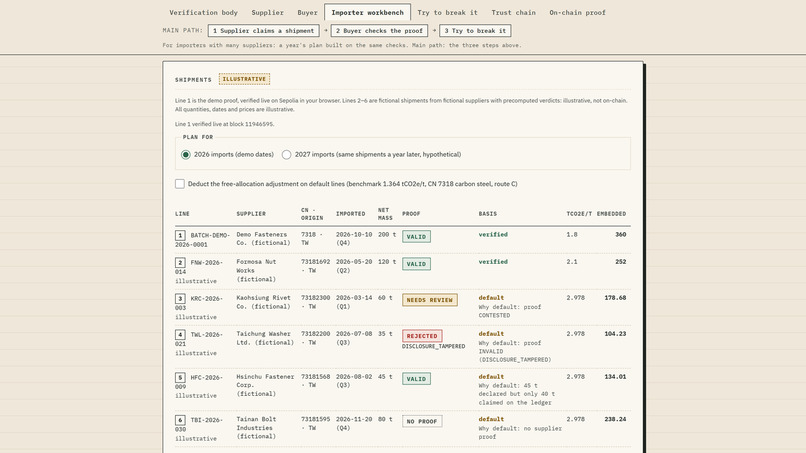Go to the Try to break it tab
The height and width of the screenshot is (453, 806).
click(447, 12)
